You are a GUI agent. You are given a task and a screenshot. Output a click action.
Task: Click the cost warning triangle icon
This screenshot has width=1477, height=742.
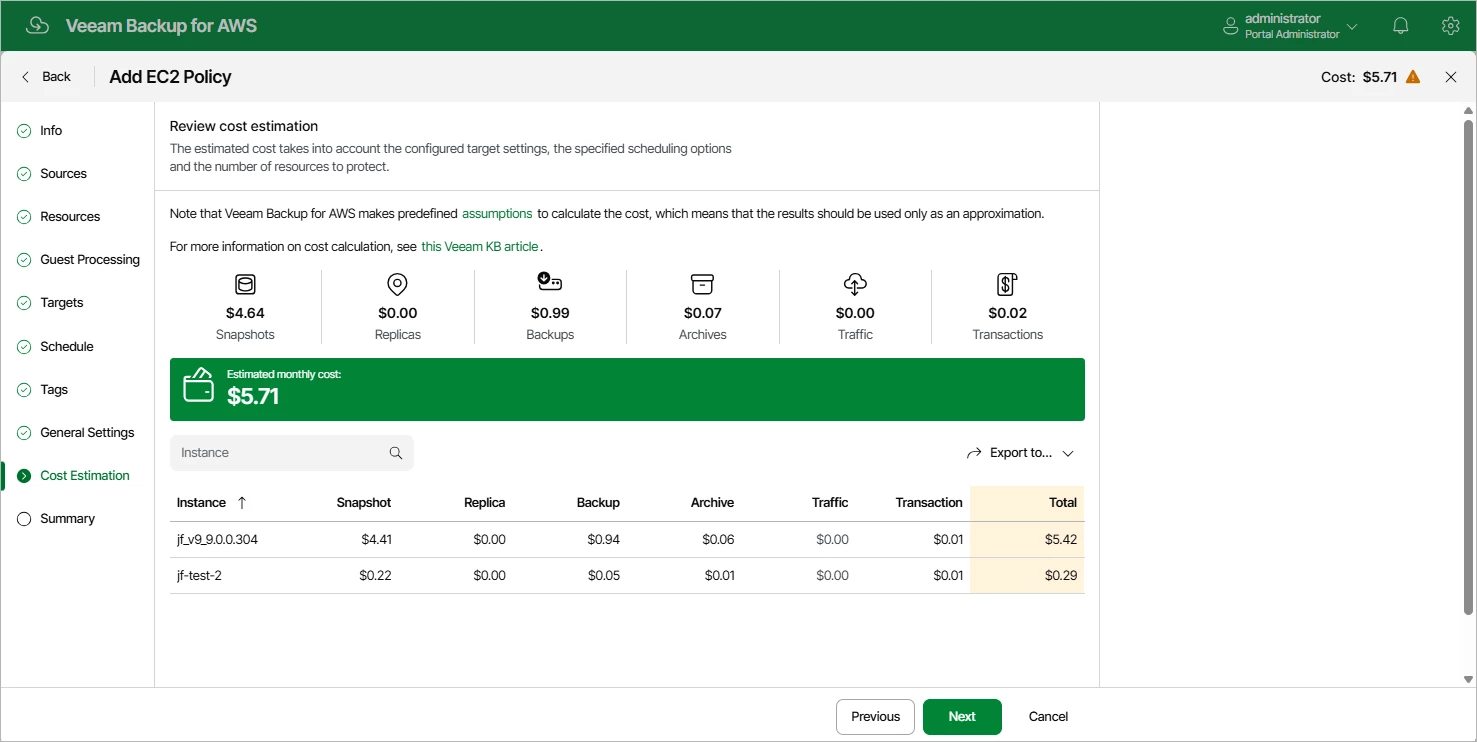coord(1413,77)
